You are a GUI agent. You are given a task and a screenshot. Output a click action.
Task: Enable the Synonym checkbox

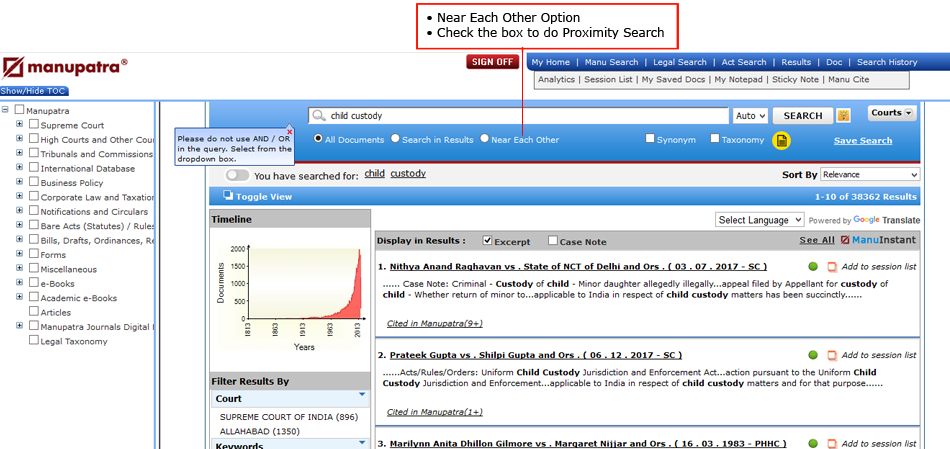[x=650, y=139]
